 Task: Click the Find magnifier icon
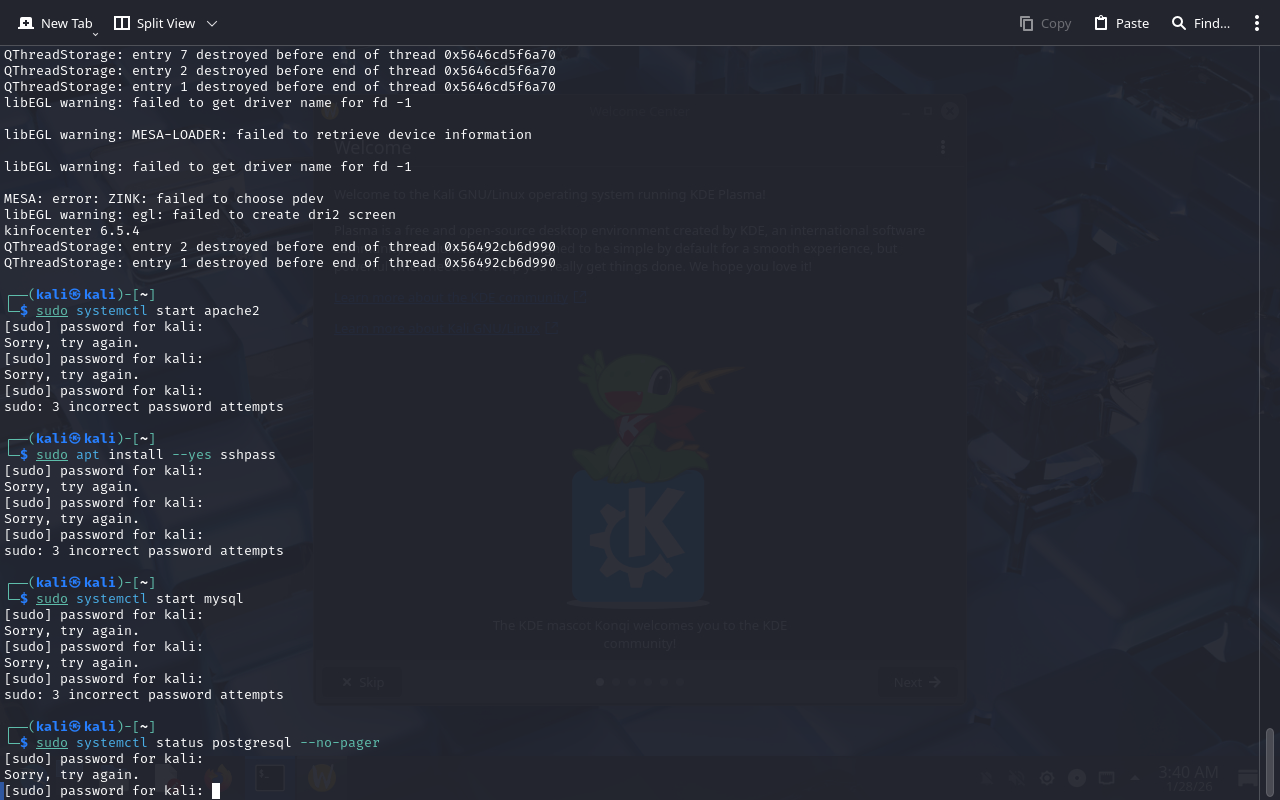pos(1179,23)
